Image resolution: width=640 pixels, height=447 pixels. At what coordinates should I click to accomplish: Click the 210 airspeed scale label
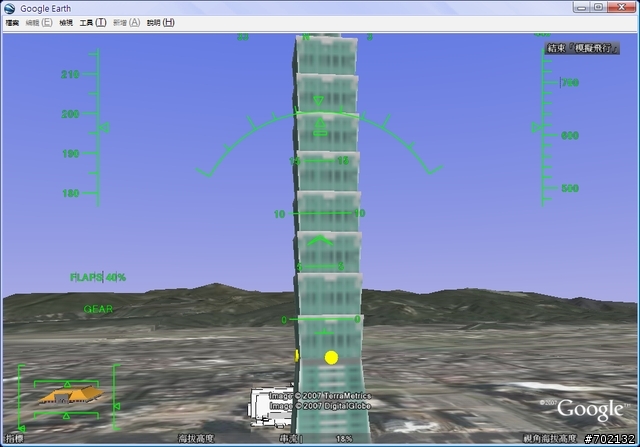pyautogui.click(x=70, y=74)
